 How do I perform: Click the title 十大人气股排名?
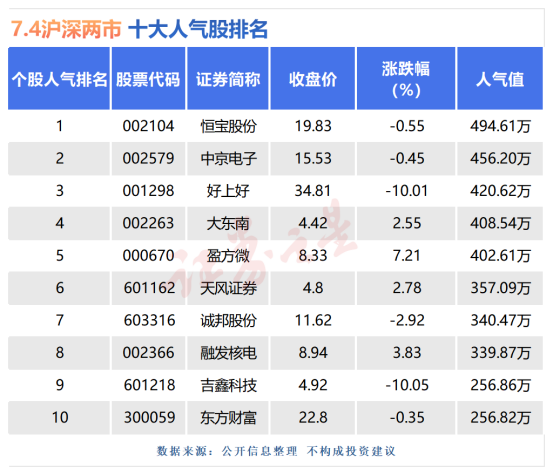pos(198,29)
